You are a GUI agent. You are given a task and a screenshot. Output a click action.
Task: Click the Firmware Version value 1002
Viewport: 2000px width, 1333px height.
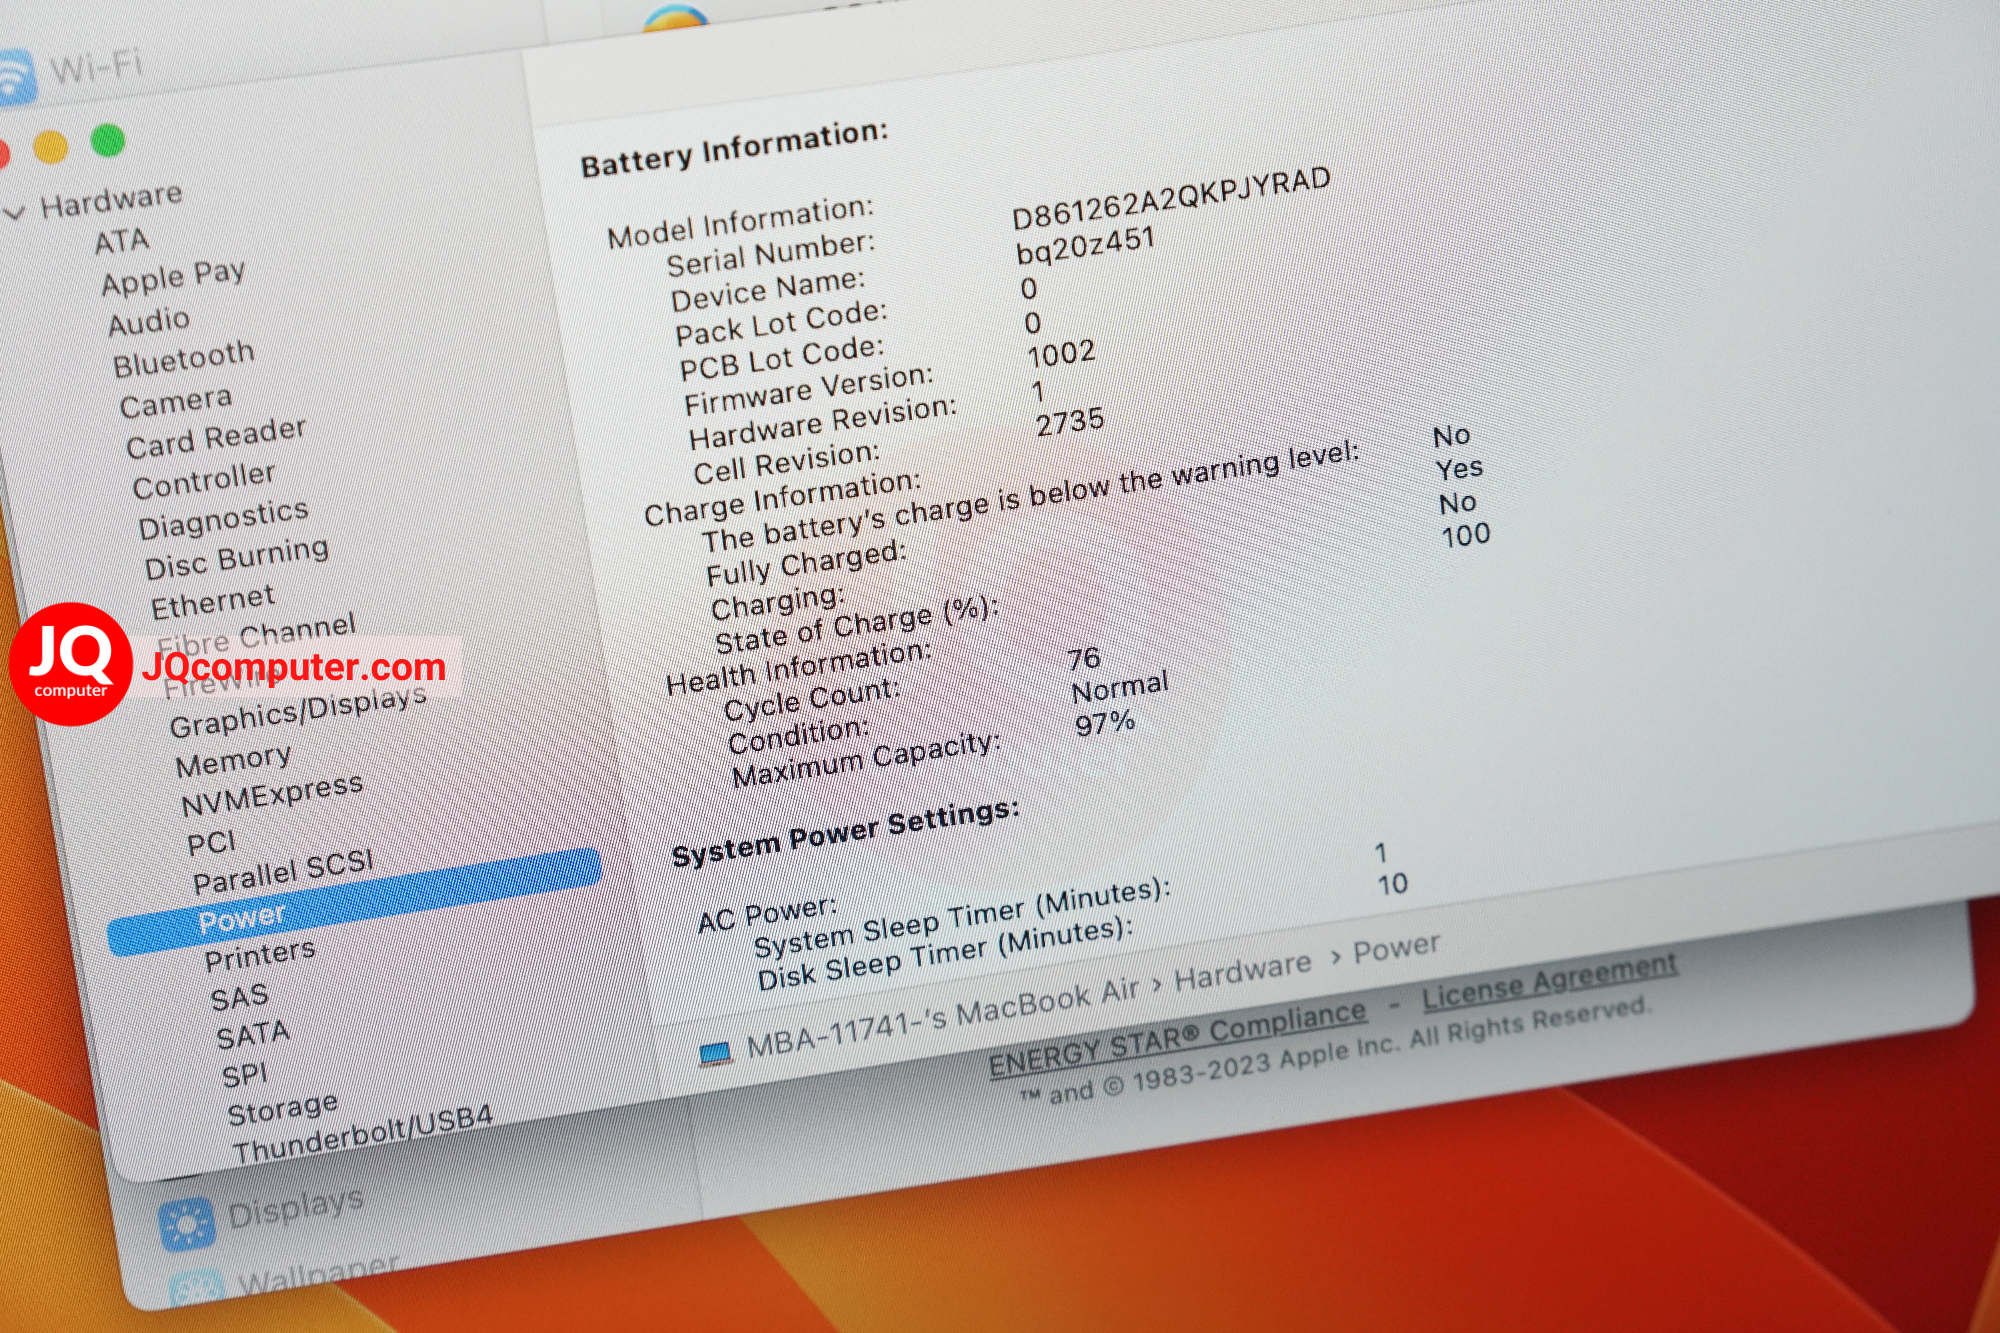[1062, 354]
